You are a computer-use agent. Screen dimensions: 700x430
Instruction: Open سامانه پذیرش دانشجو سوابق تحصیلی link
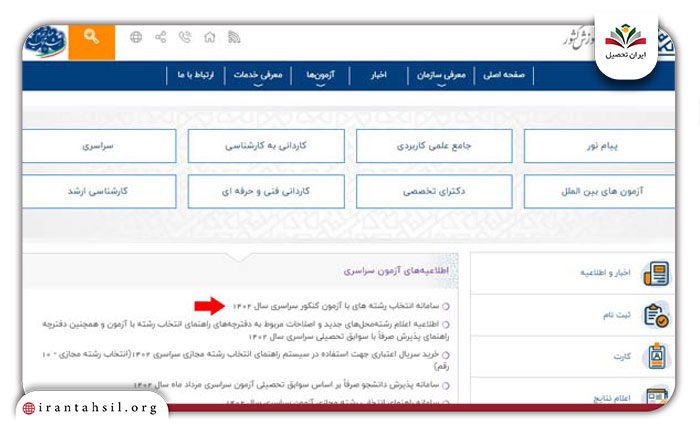(286, 384)
